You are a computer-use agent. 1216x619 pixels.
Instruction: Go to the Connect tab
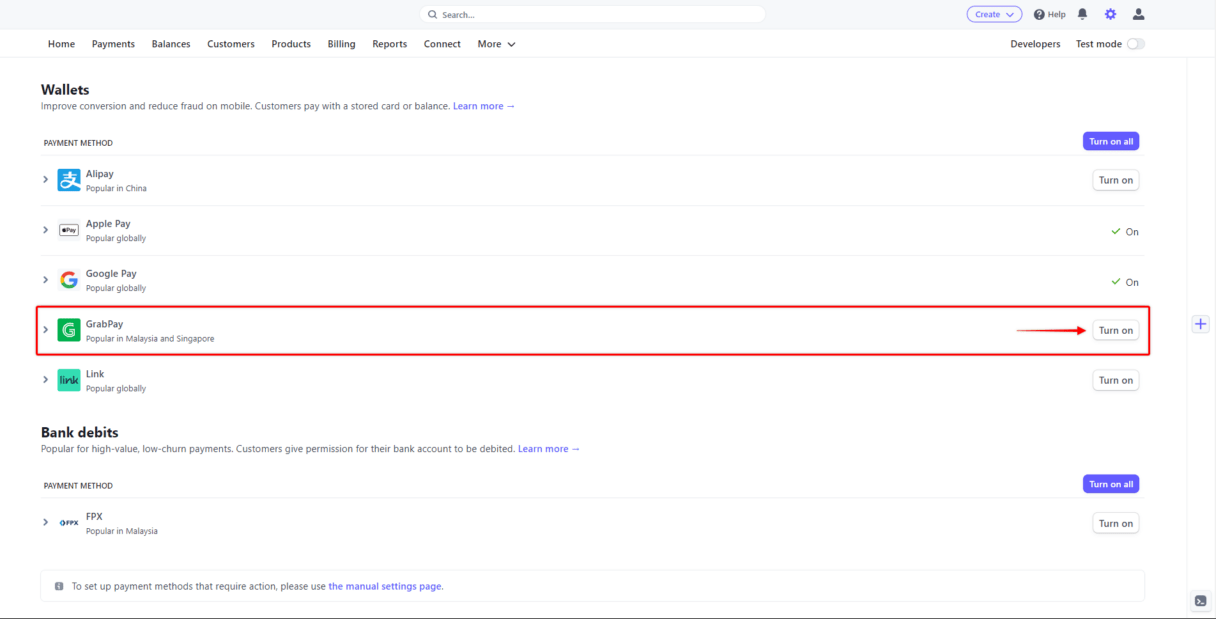pyautogui.click(x=442, y=44)
